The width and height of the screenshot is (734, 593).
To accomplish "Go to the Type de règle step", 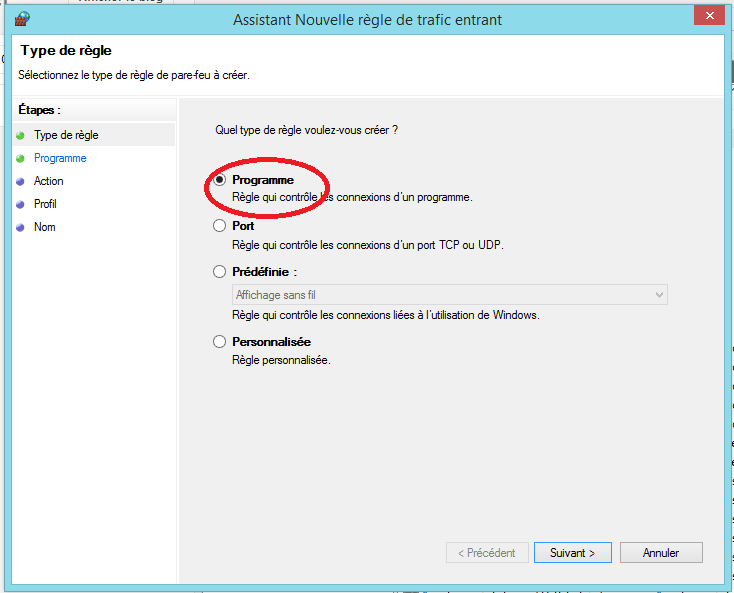I will pyautogui.click(x=66, y=135).
